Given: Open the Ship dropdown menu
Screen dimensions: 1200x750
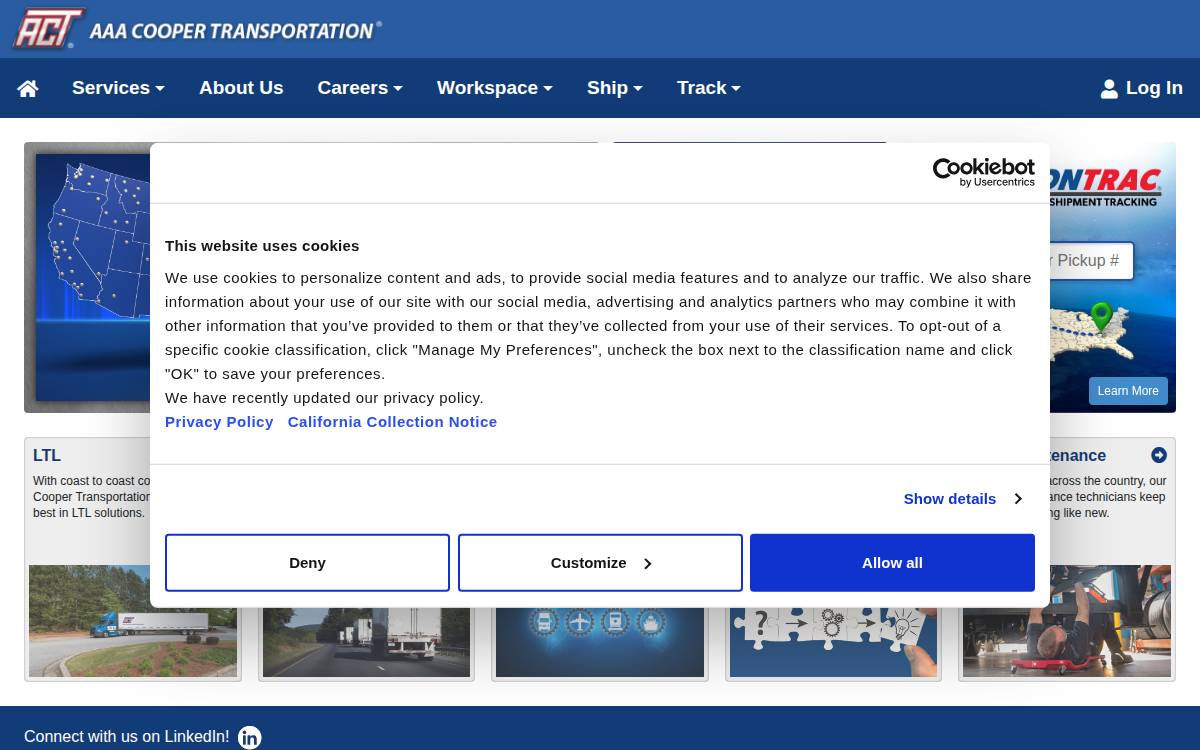Looking at the screenshot, I should click(x=615, y=88).
